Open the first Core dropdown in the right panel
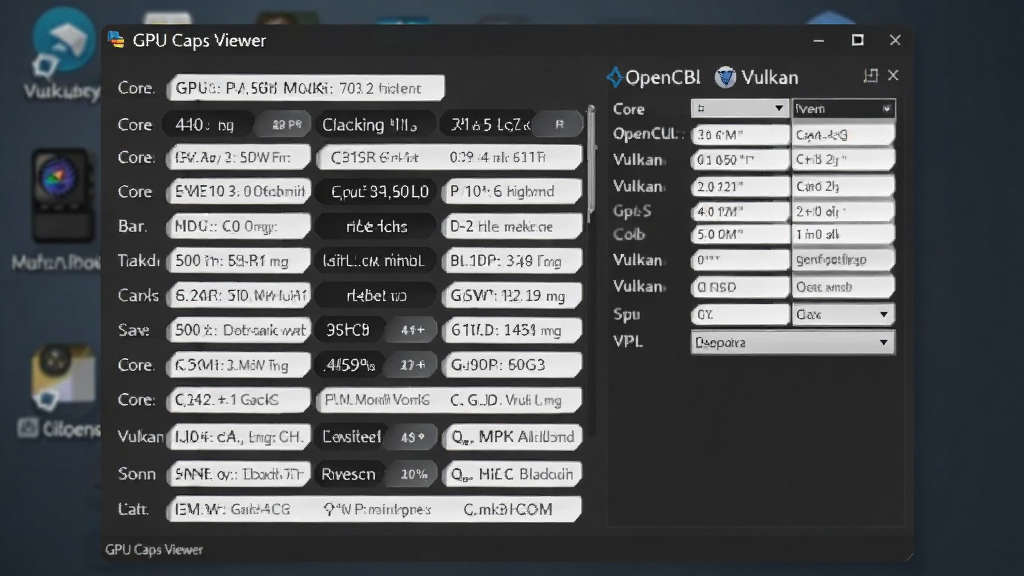1024x576 pixels. (740, 108)
